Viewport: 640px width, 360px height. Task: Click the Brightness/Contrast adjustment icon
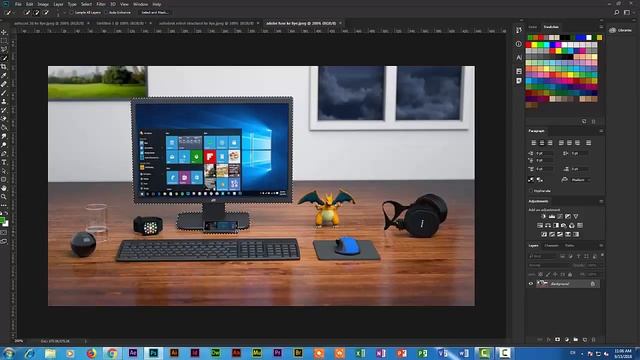pos(544,216)
